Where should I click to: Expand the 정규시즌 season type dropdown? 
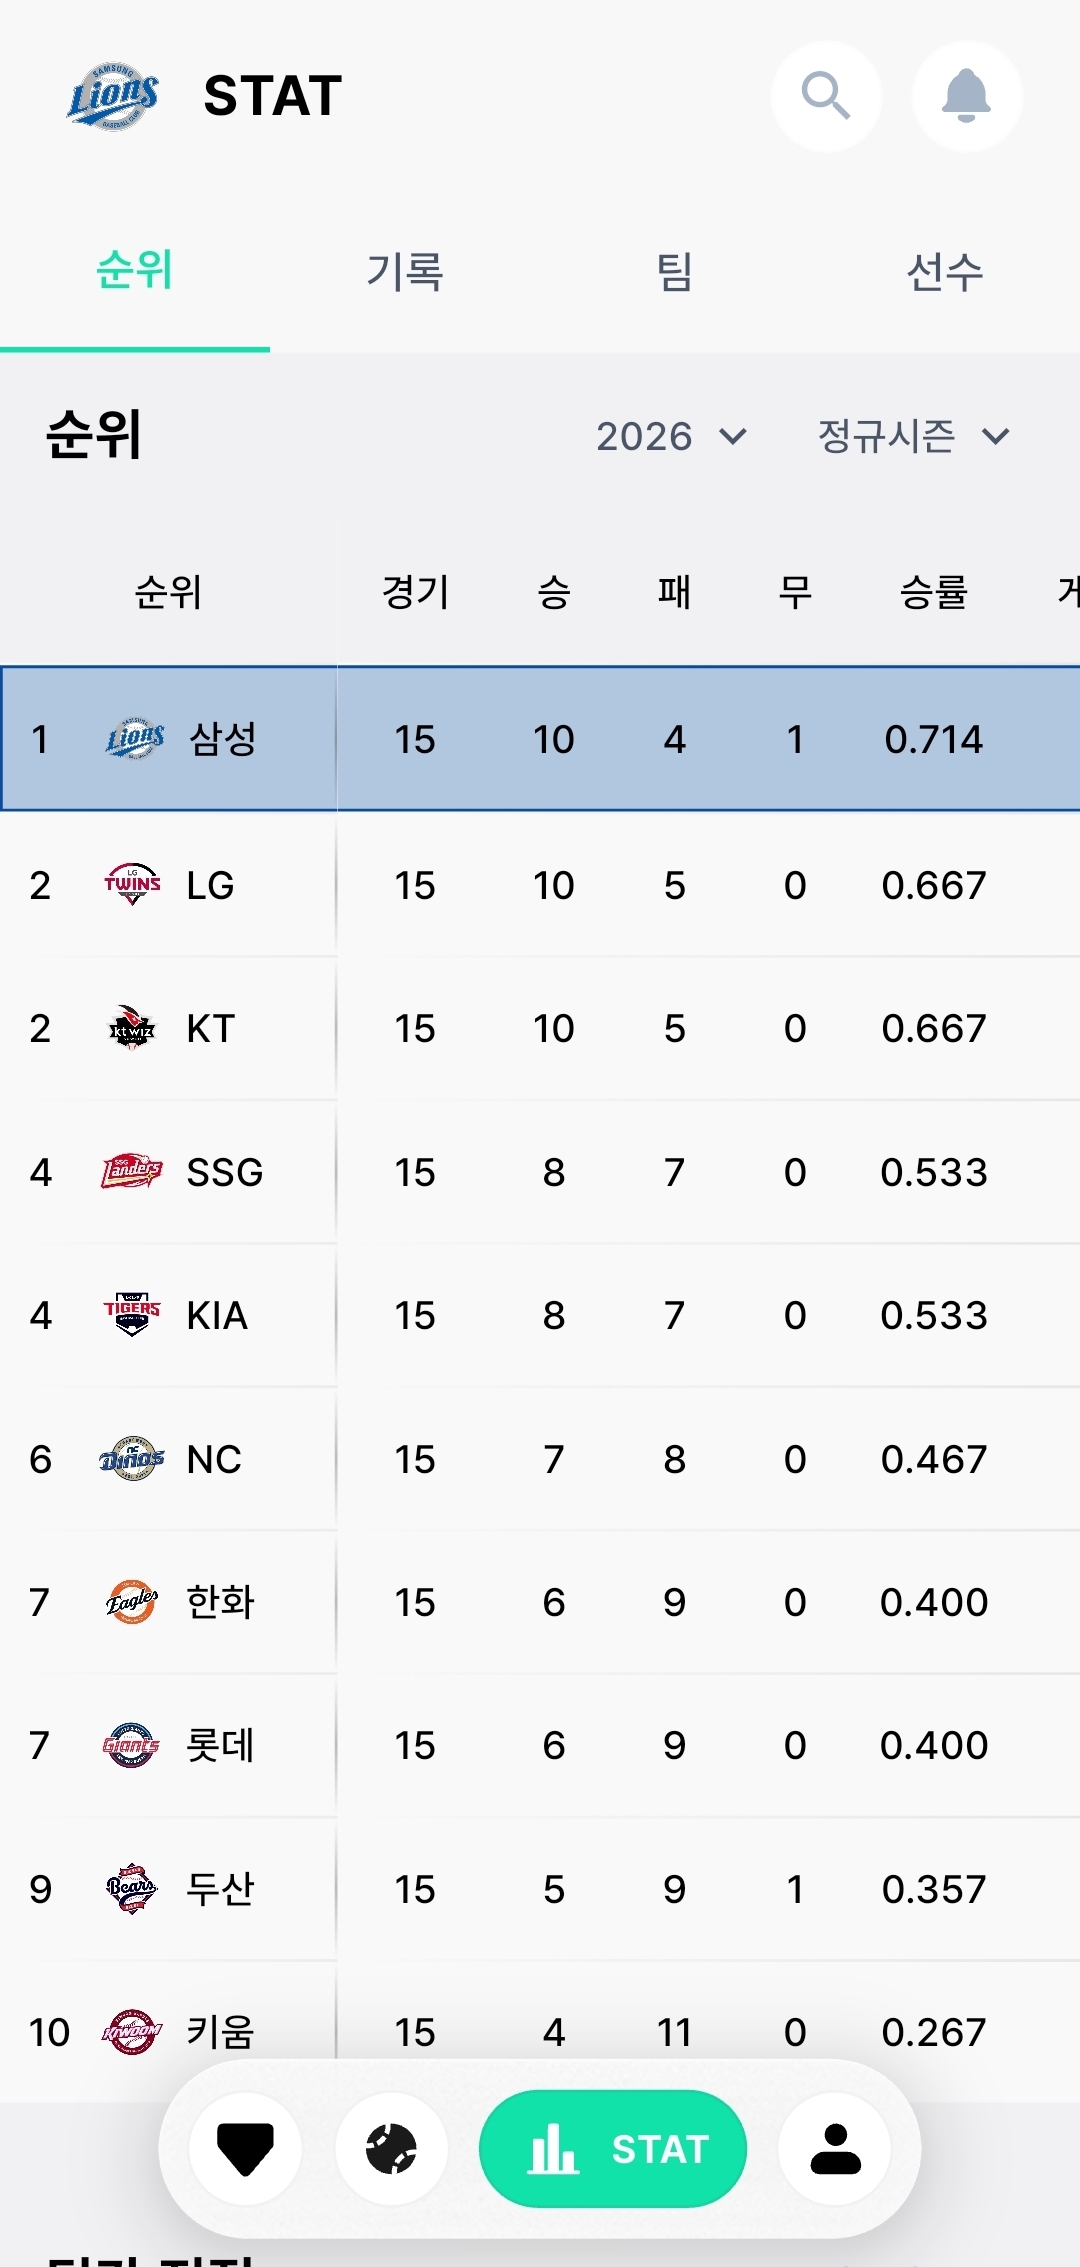tap(913, 436)
